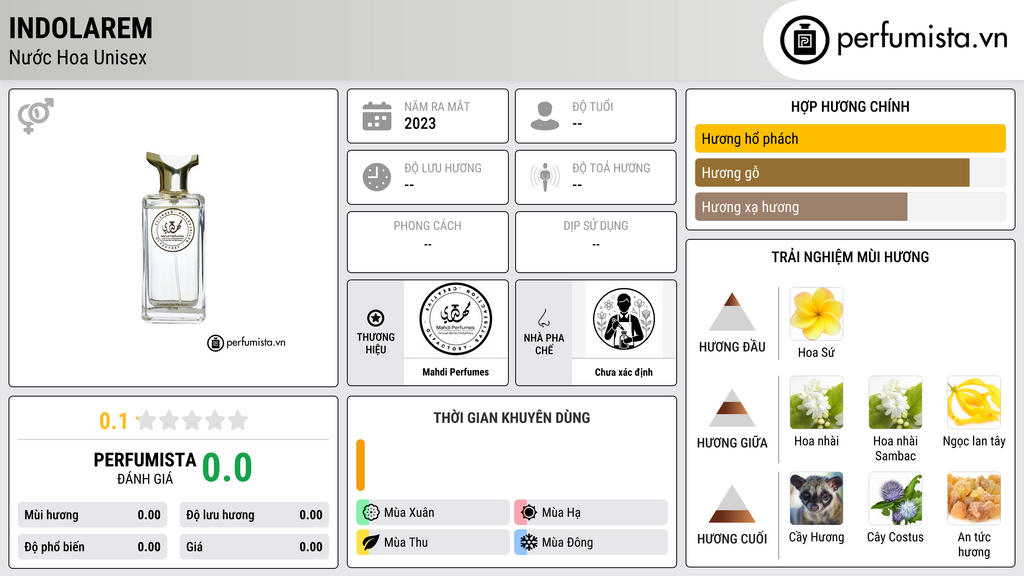Click the Mùa Thu season label

pyautogui.click(x=406, y=542)
